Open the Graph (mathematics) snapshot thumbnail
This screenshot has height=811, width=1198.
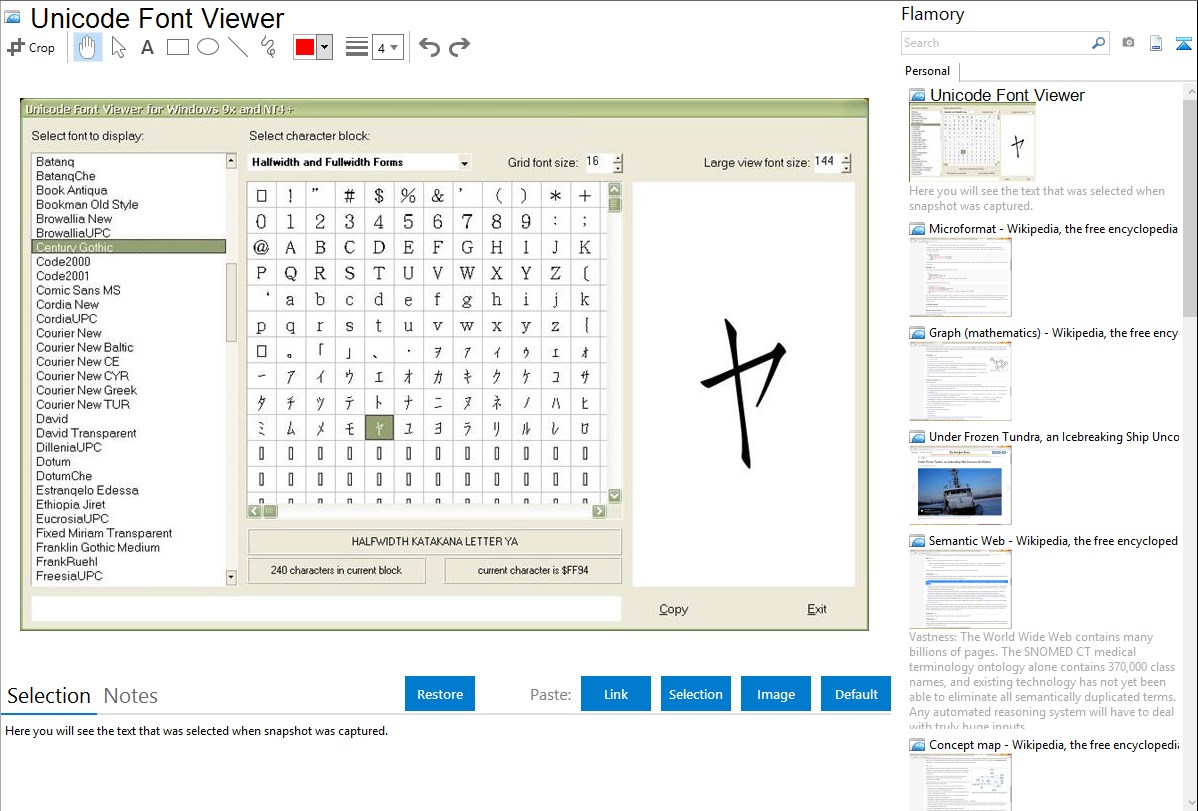[960, 381]
